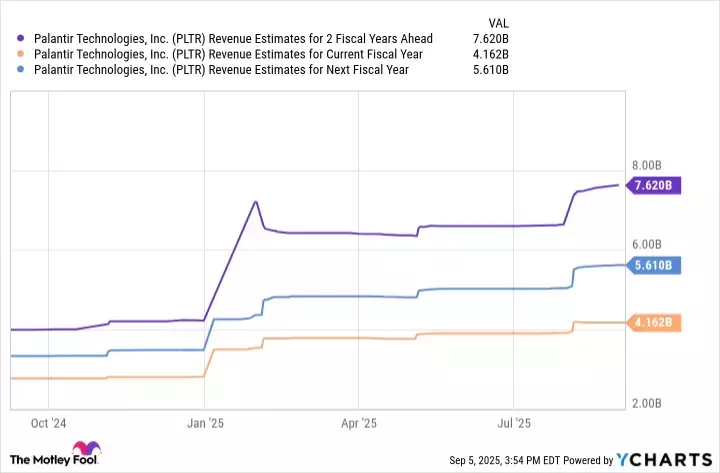The height and width of the screenshot is (473, 720).
Task: Click blue legend dot for Next Fiscal Year
Action: point(21,69)
